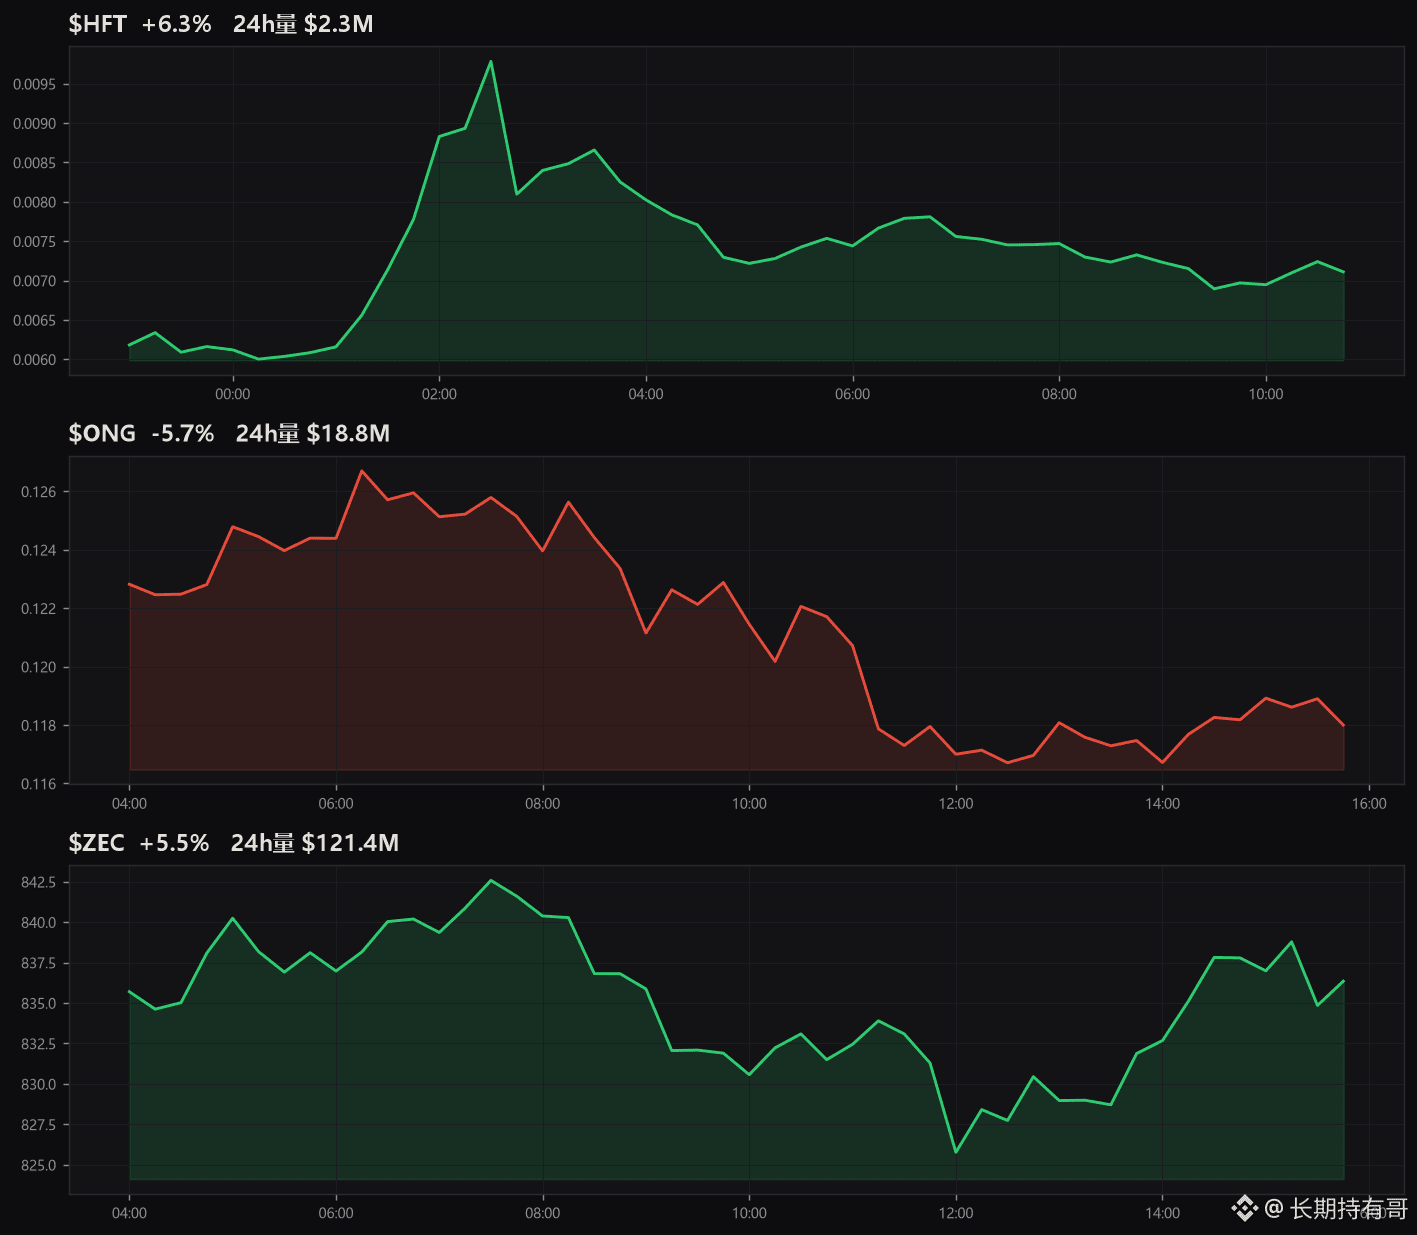This screenshot has height=1235, width=1417.
Task: Pick the 0.116 price label on ONG axis
Action: [39, 784]
